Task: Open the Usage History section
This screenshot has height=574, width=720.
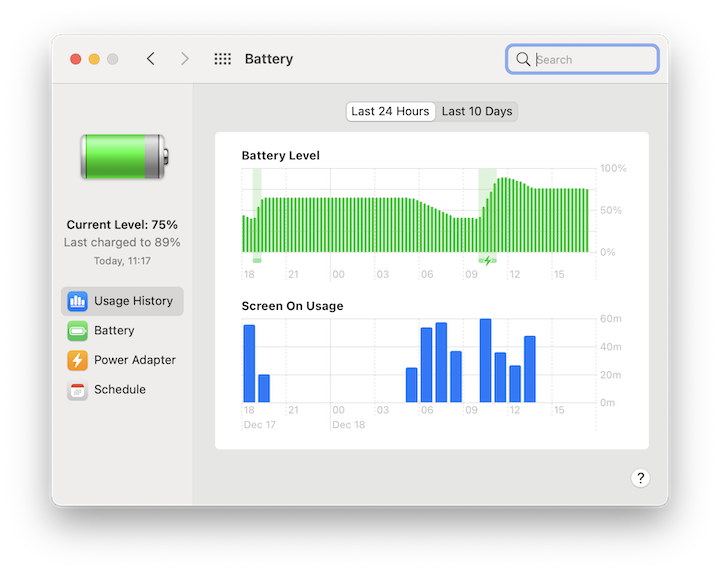Action: [x=122, y=301]
